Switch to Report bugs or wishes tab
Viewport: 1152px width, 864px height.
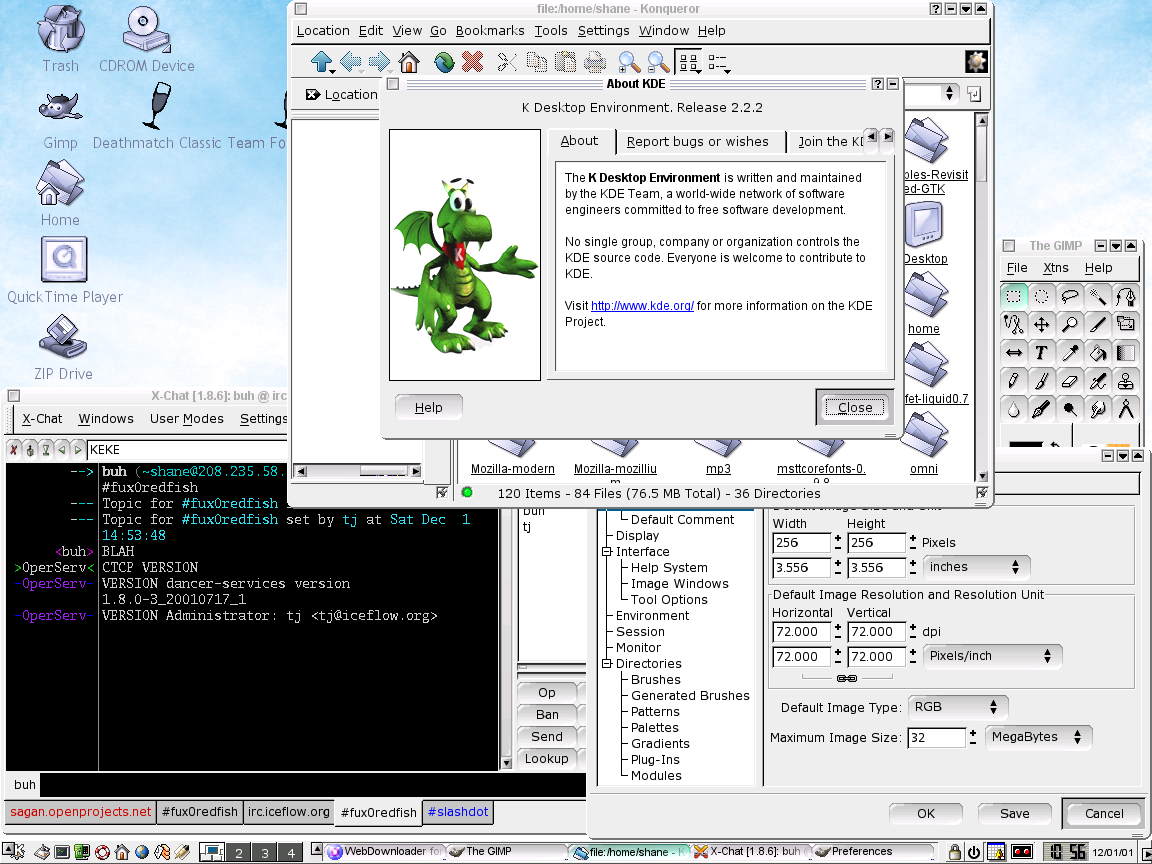click(697, 141)
